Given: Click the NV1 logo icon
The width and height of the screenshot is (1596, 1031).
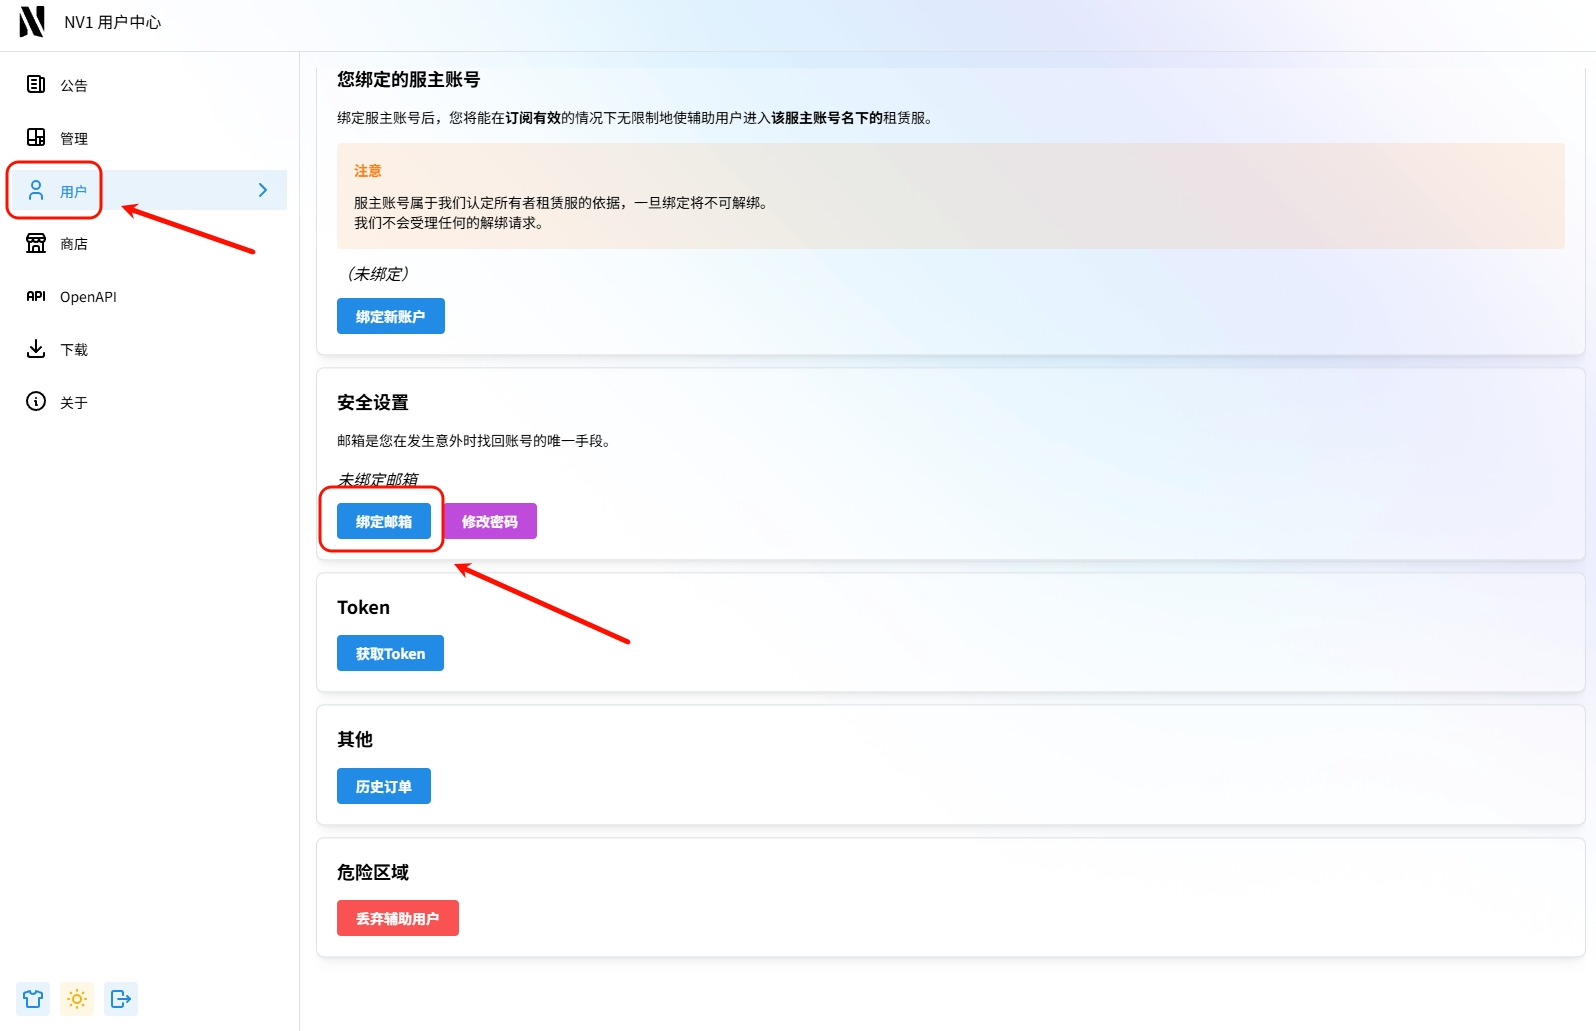Looking at the screenshot, I should [32, 21].
